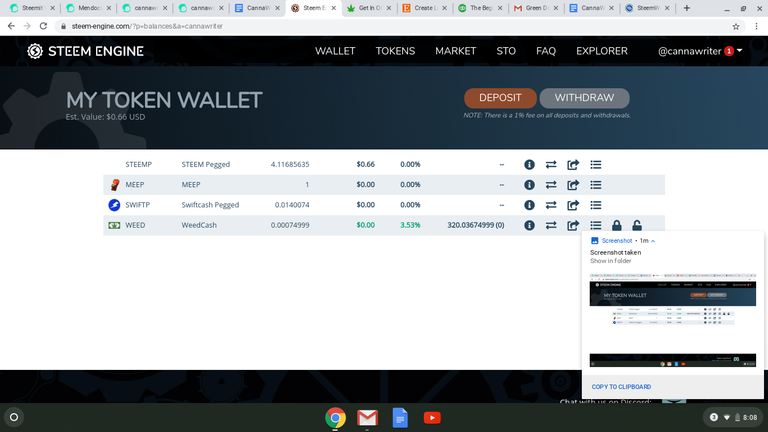Switch to the Get In browser tab
Image resolution: width=768 pixels, height=432 pixels.
369,8
